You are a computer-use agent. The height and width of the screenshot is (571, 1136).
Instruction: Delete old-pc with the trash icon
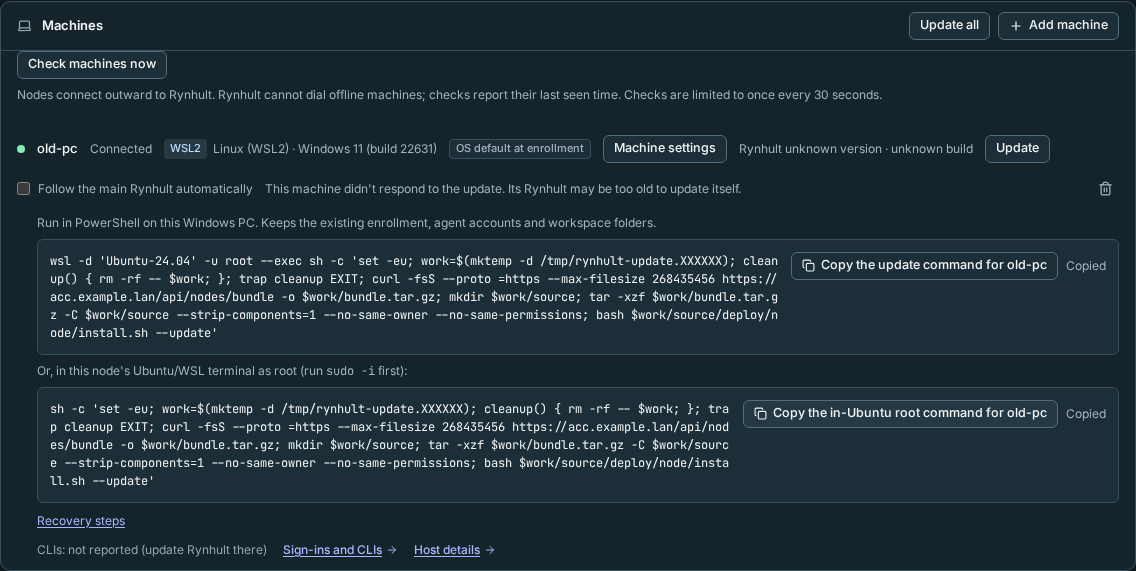coord(1105,188)
